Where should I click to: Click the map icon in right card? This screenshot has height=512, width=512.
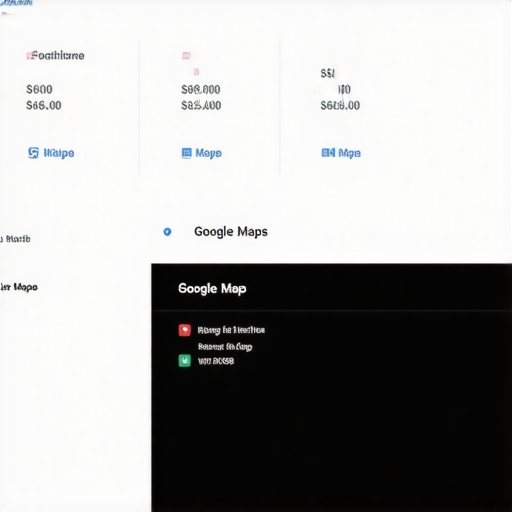pyautogui.click(x=328, y=153)
